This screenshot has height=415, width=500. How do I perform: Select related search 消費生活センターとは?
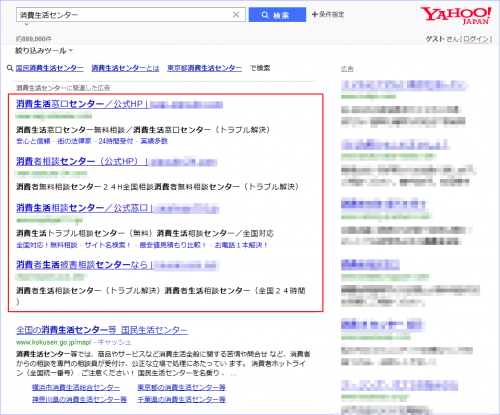coord(125,68)
